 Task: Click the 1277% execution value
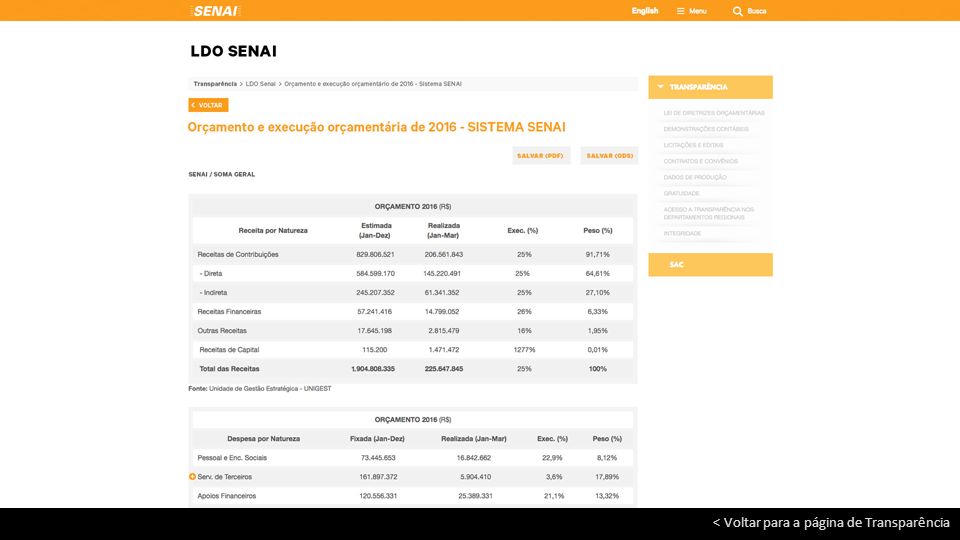pyautogui.click(x=524, y=350)
